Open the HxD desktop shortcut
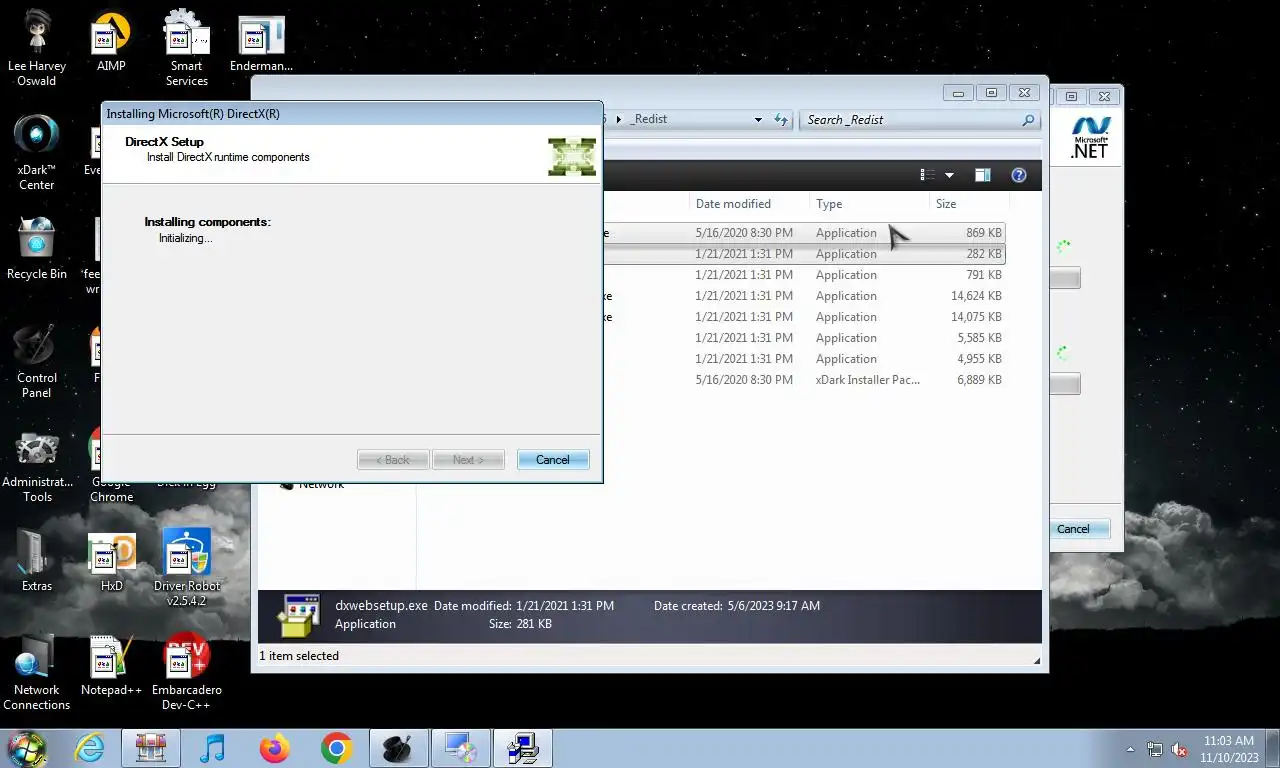The height and width of the screenshot is (768, 1280). point(111,563)
